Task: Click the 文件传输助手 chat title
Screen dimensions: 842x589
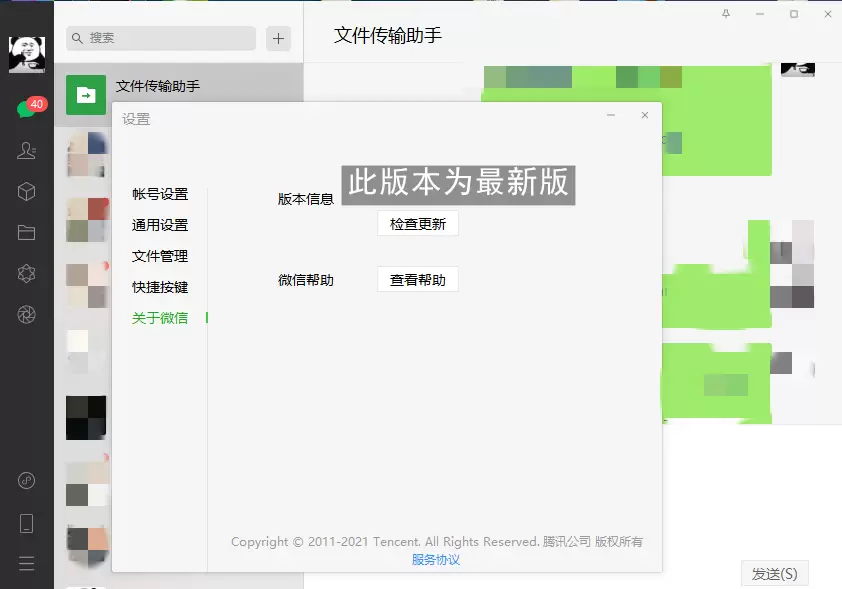Action: [388, 35]
